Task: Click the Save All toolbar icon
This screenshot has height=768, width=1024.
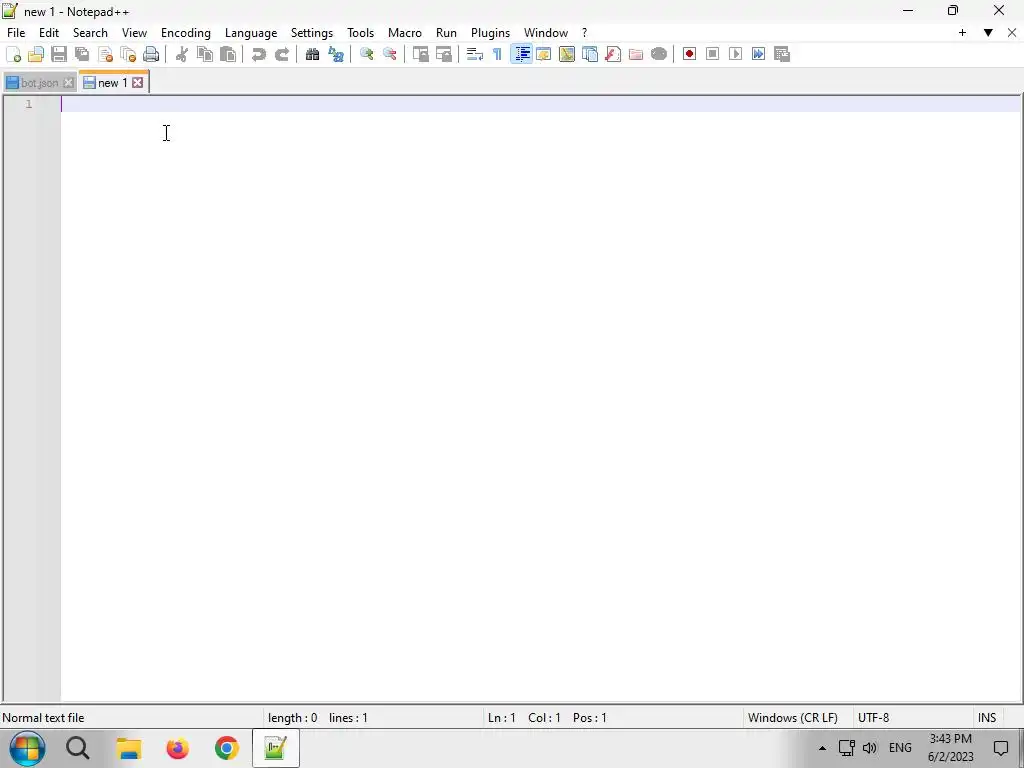Action: pyautogui.click(x=82, y=54)
